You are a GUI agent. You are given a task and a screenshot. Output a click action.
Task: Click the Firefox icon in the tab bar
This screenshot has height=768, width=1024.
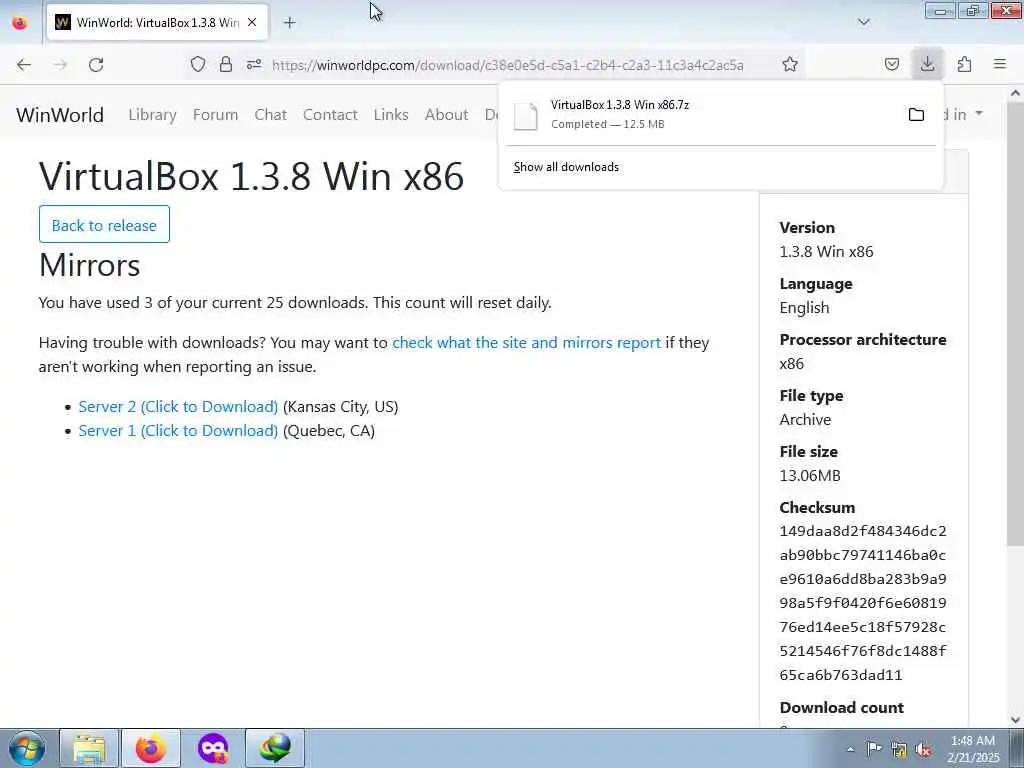(20, 22)
